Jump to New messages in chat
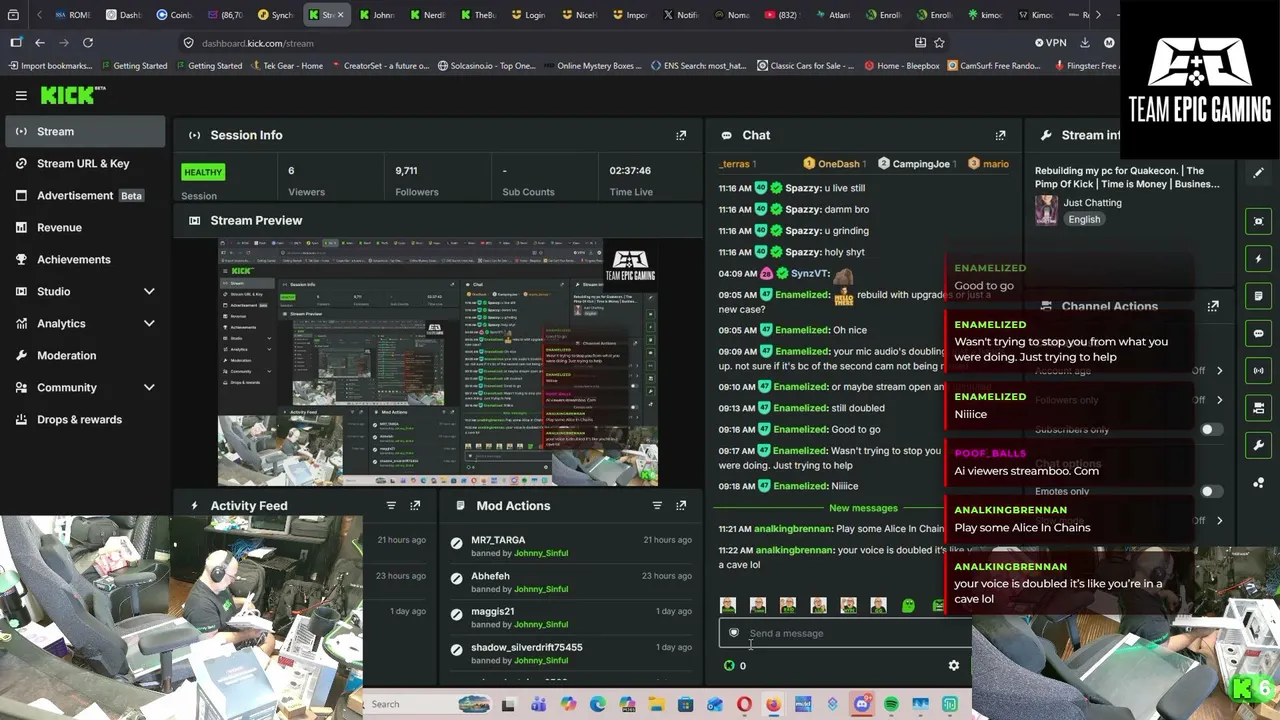The height and width of the screenshot is (720, 1280). pos(863,508)
